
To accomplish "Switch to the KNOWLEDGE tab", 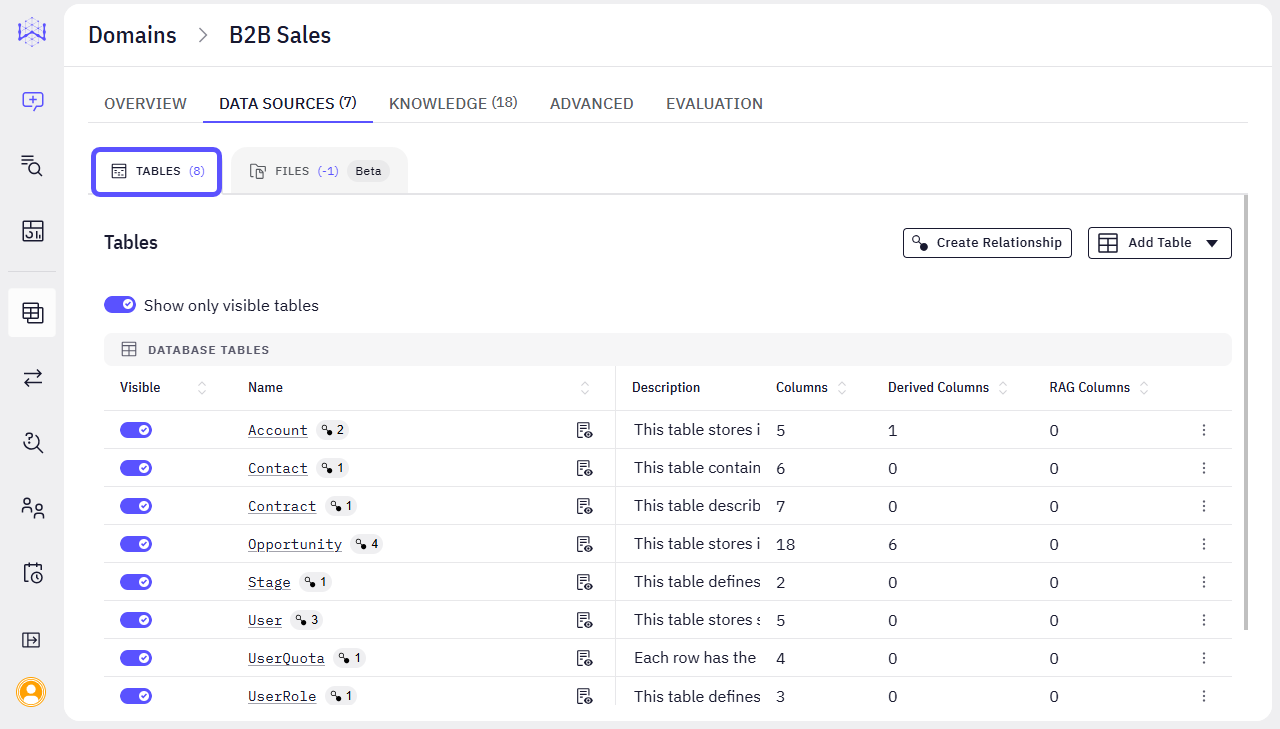I will point(452,103).
